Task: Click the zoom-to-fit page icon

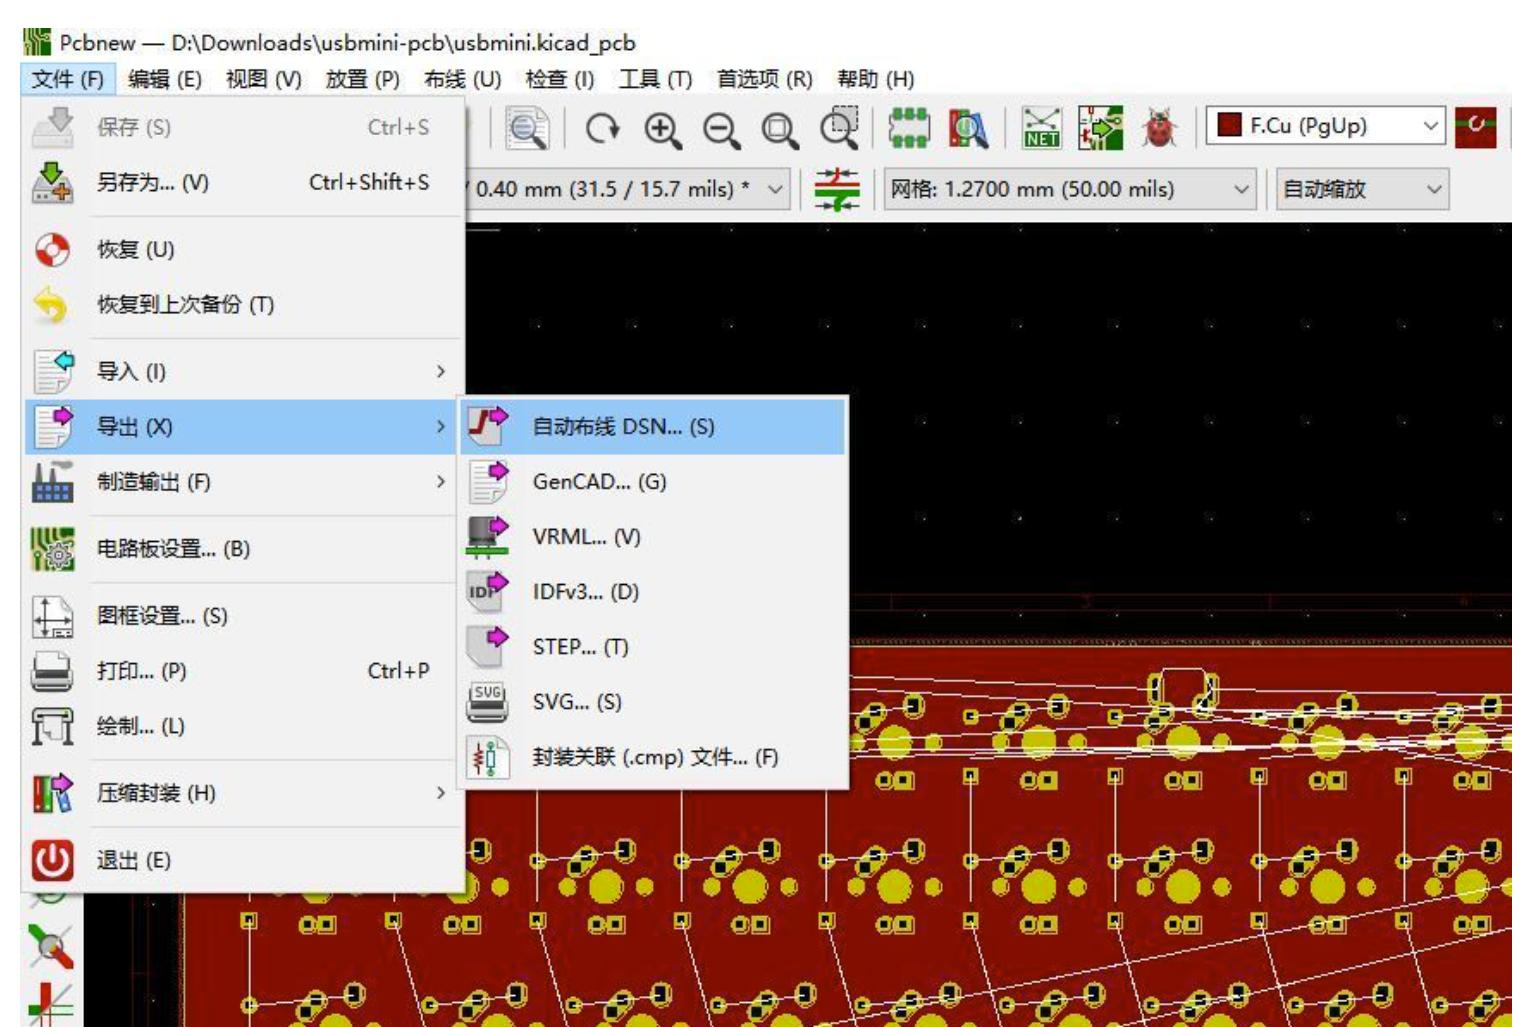Action: pos(776,128)
